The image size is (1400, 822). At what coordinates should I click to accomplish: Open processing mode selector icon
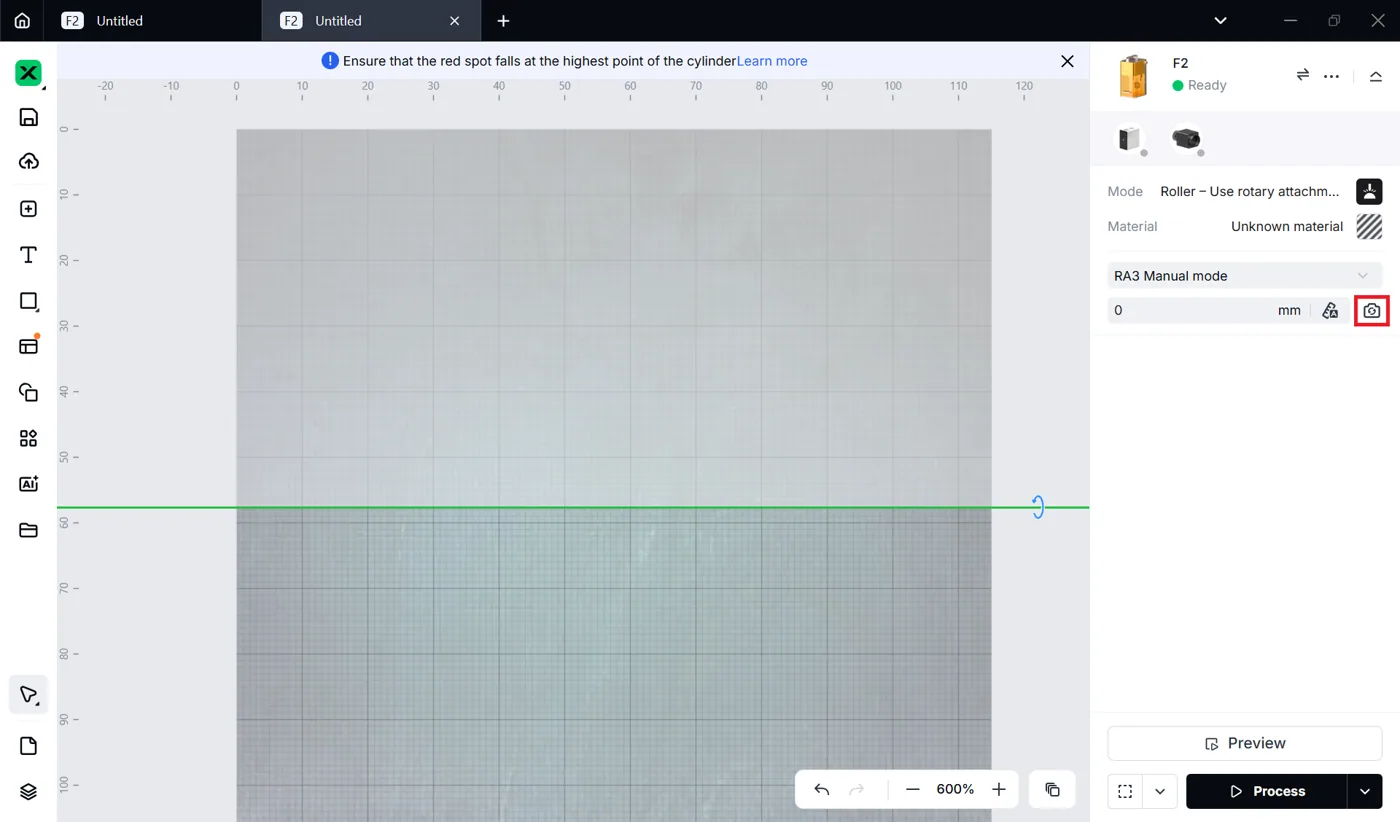pos(1369,191)
